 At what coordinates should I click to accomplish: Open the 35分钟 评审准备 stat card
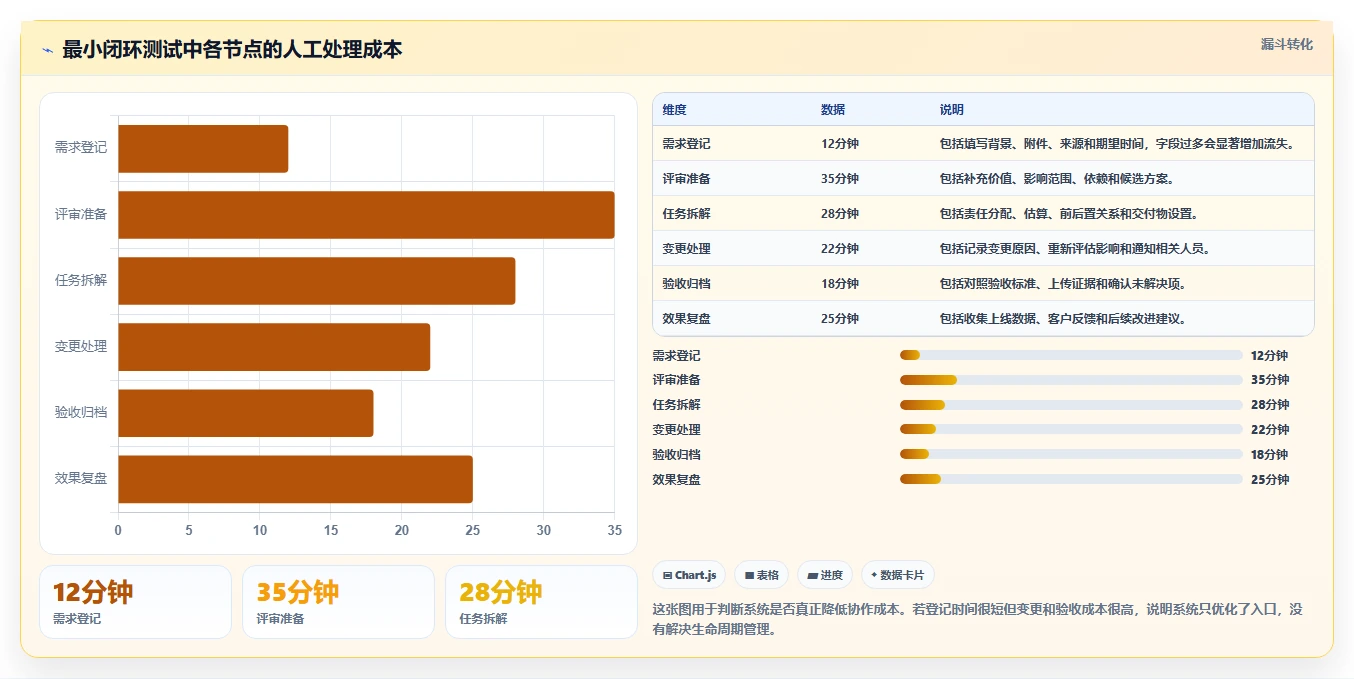[338, 602]
